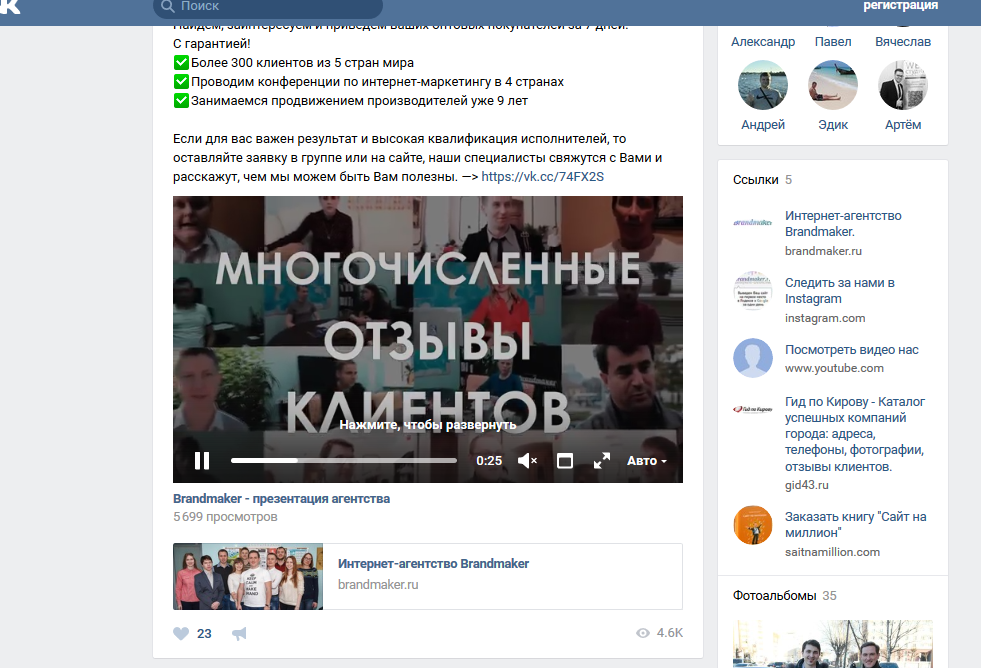Open Эдик's avatar

tap(833, 85)
